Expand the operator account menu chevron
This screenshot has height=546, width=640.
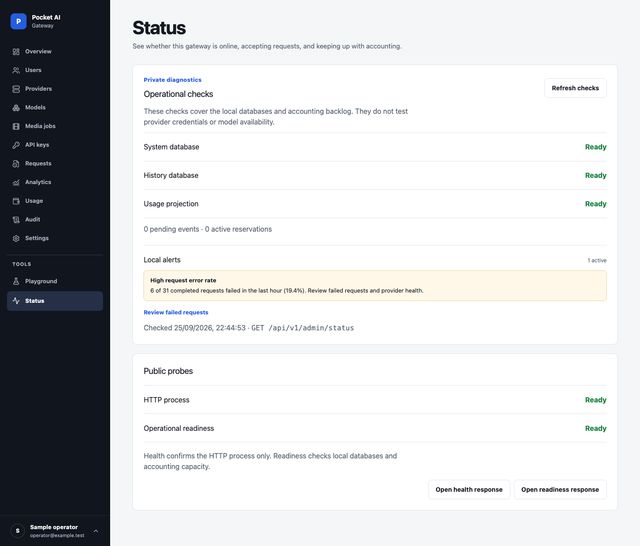[96, 531]
